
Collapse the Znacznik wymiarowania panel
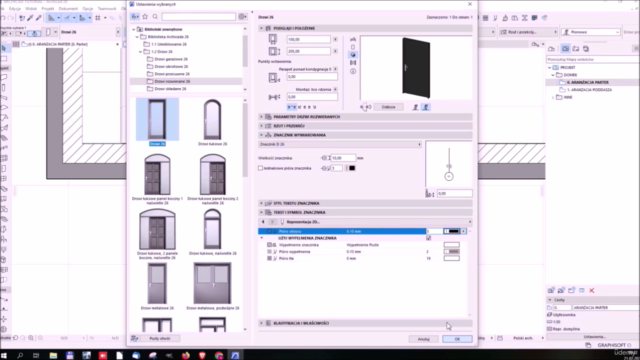point(262,135)
